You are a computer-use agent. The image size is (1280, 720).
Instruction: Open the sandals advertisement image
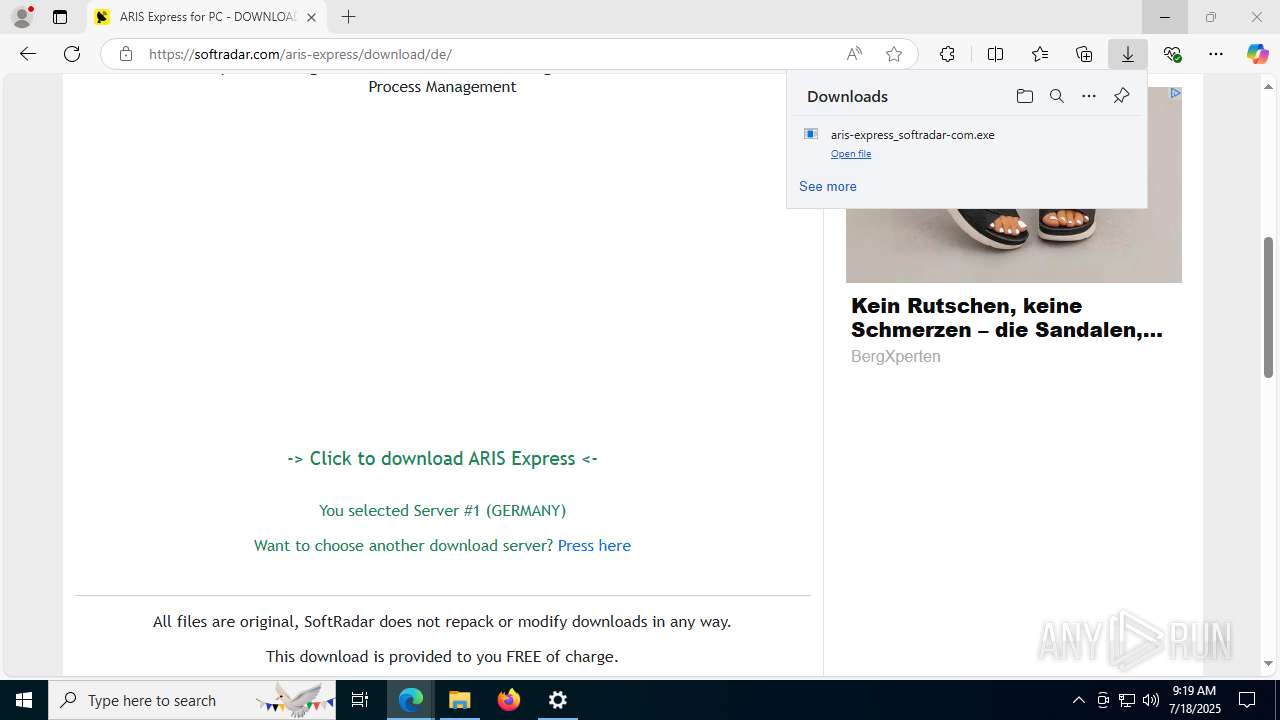(x=1014, y=245)
